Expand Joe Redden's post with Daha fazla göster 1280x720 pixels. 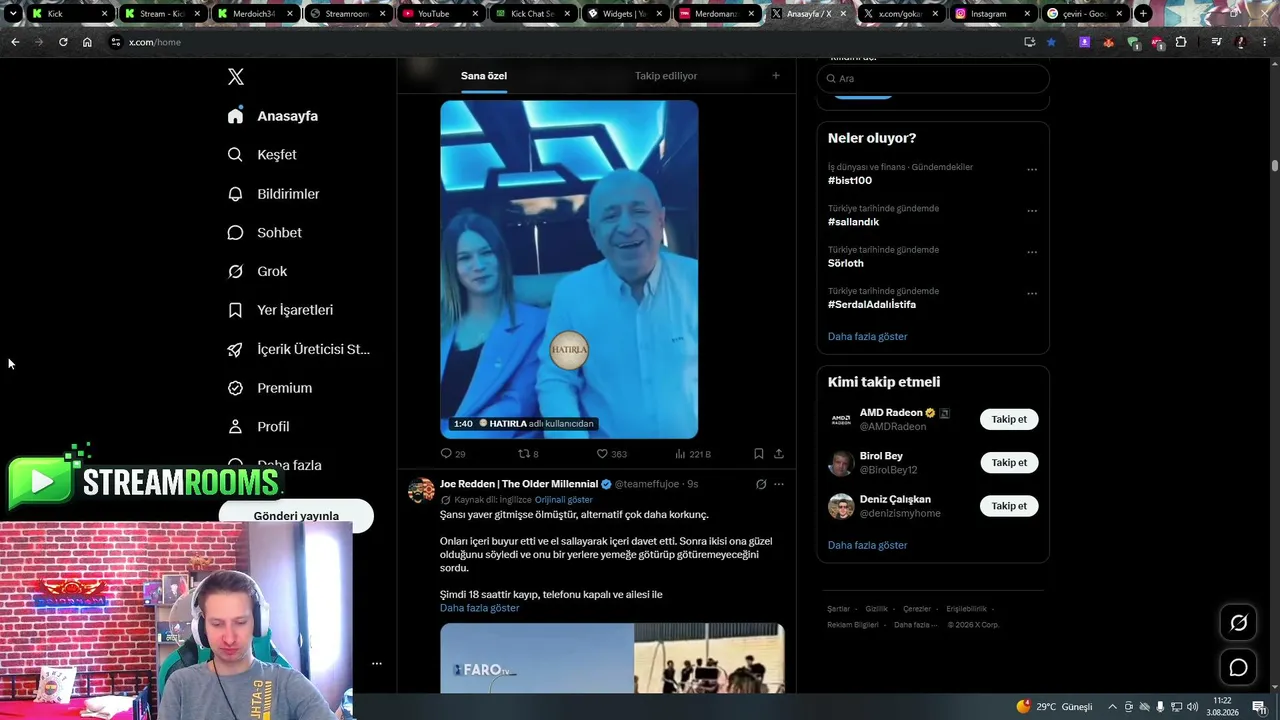pos(480,608)
